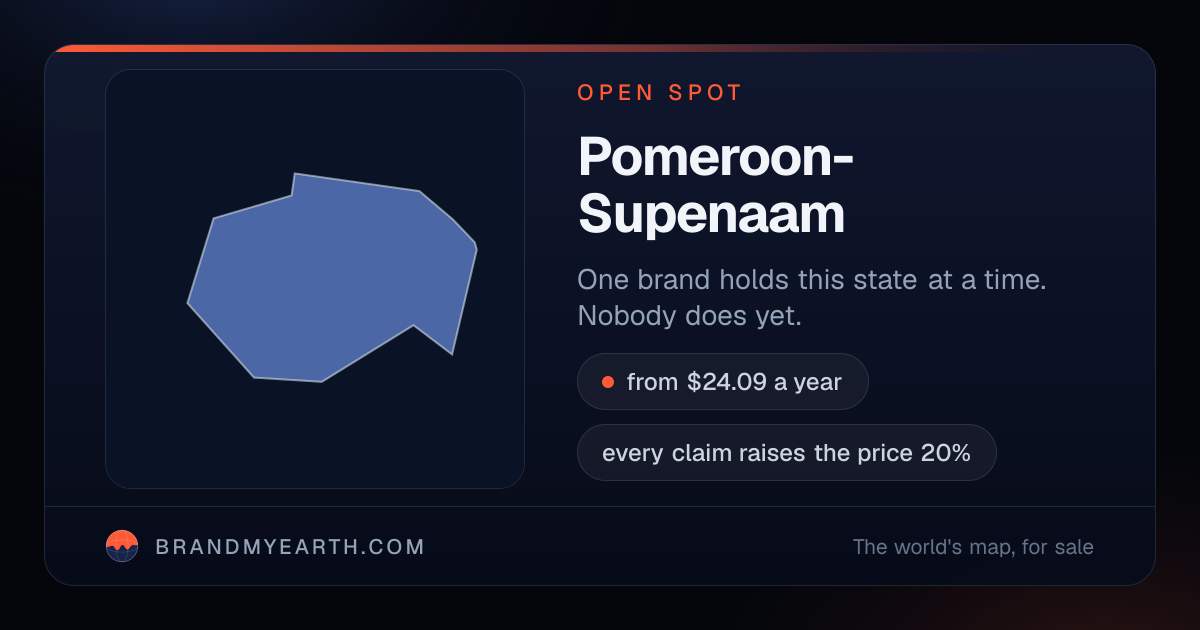Click the orange dot in the price pill
The width and height of the screenshot is (1200, 630).
(607, 382)
